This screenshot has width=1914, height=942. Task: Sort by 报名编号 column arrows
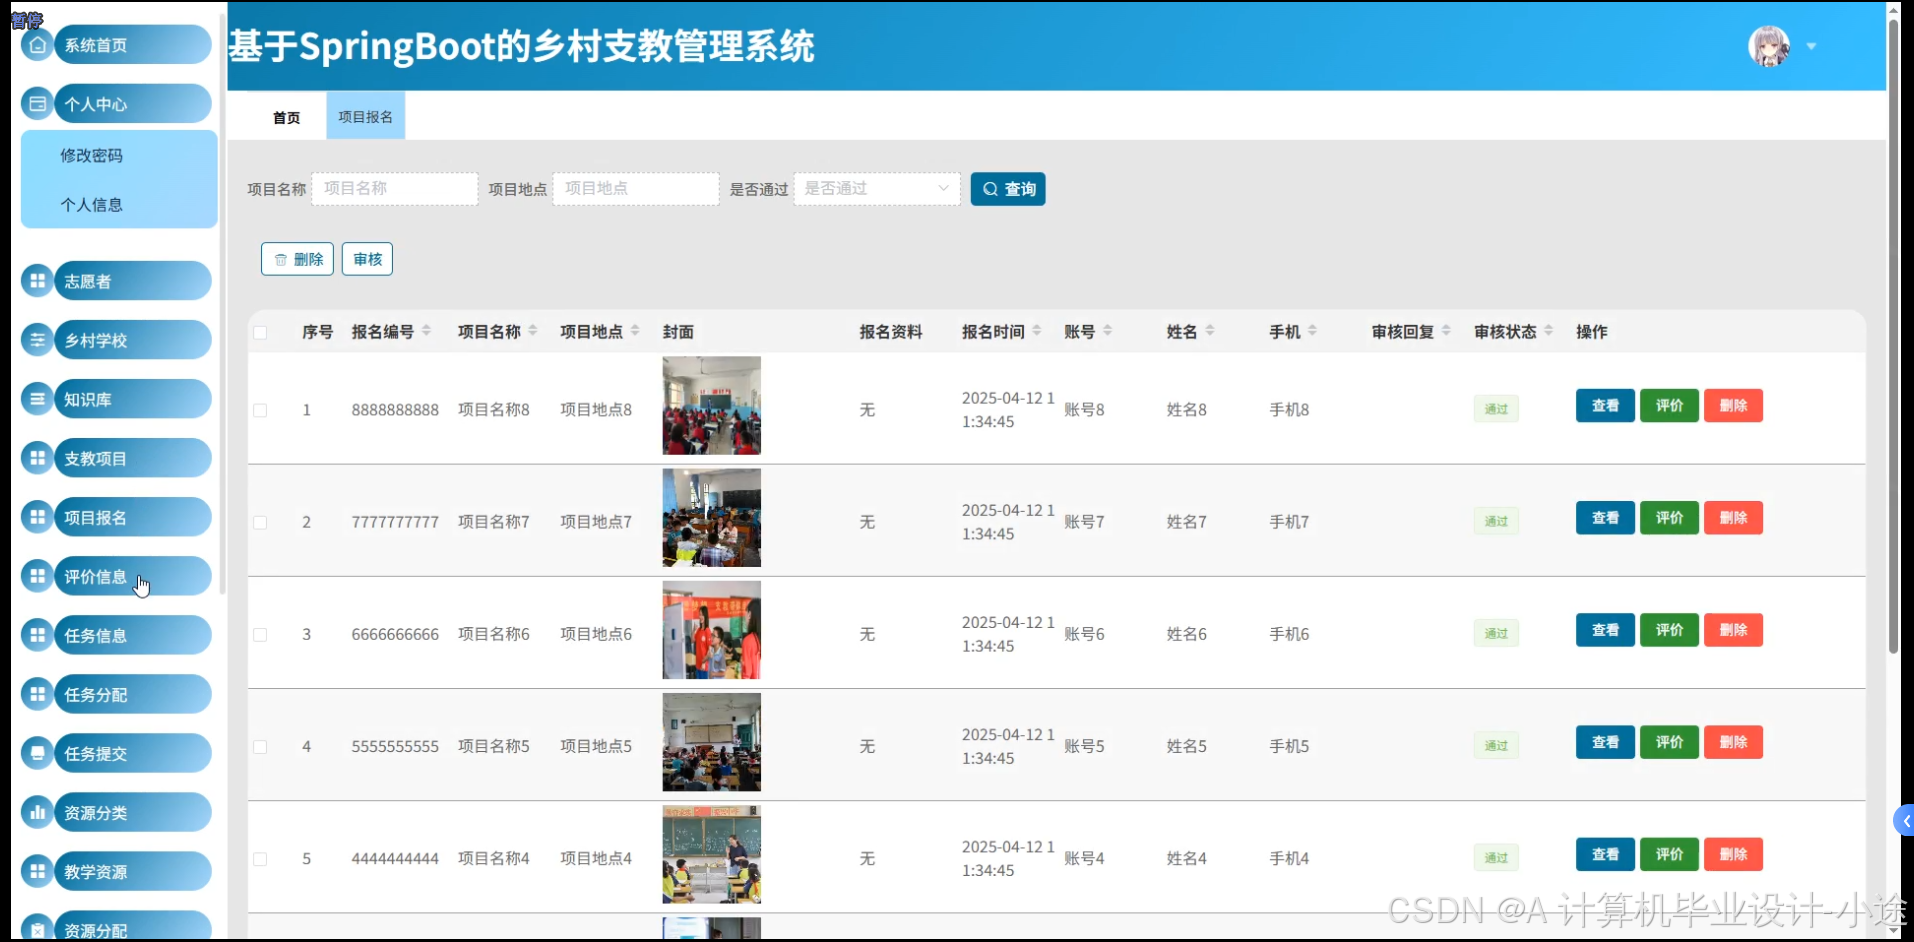point(427,331)
